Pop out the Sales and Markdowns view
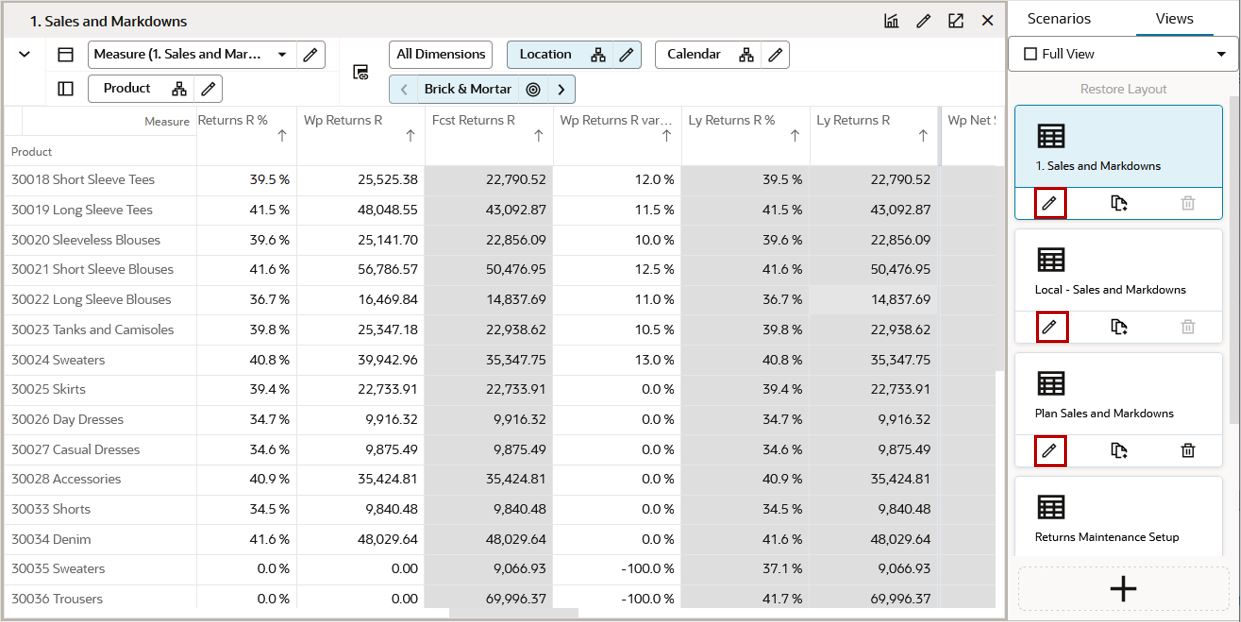This screenshot has width=1241, height=622. click(x=956, y=20)
